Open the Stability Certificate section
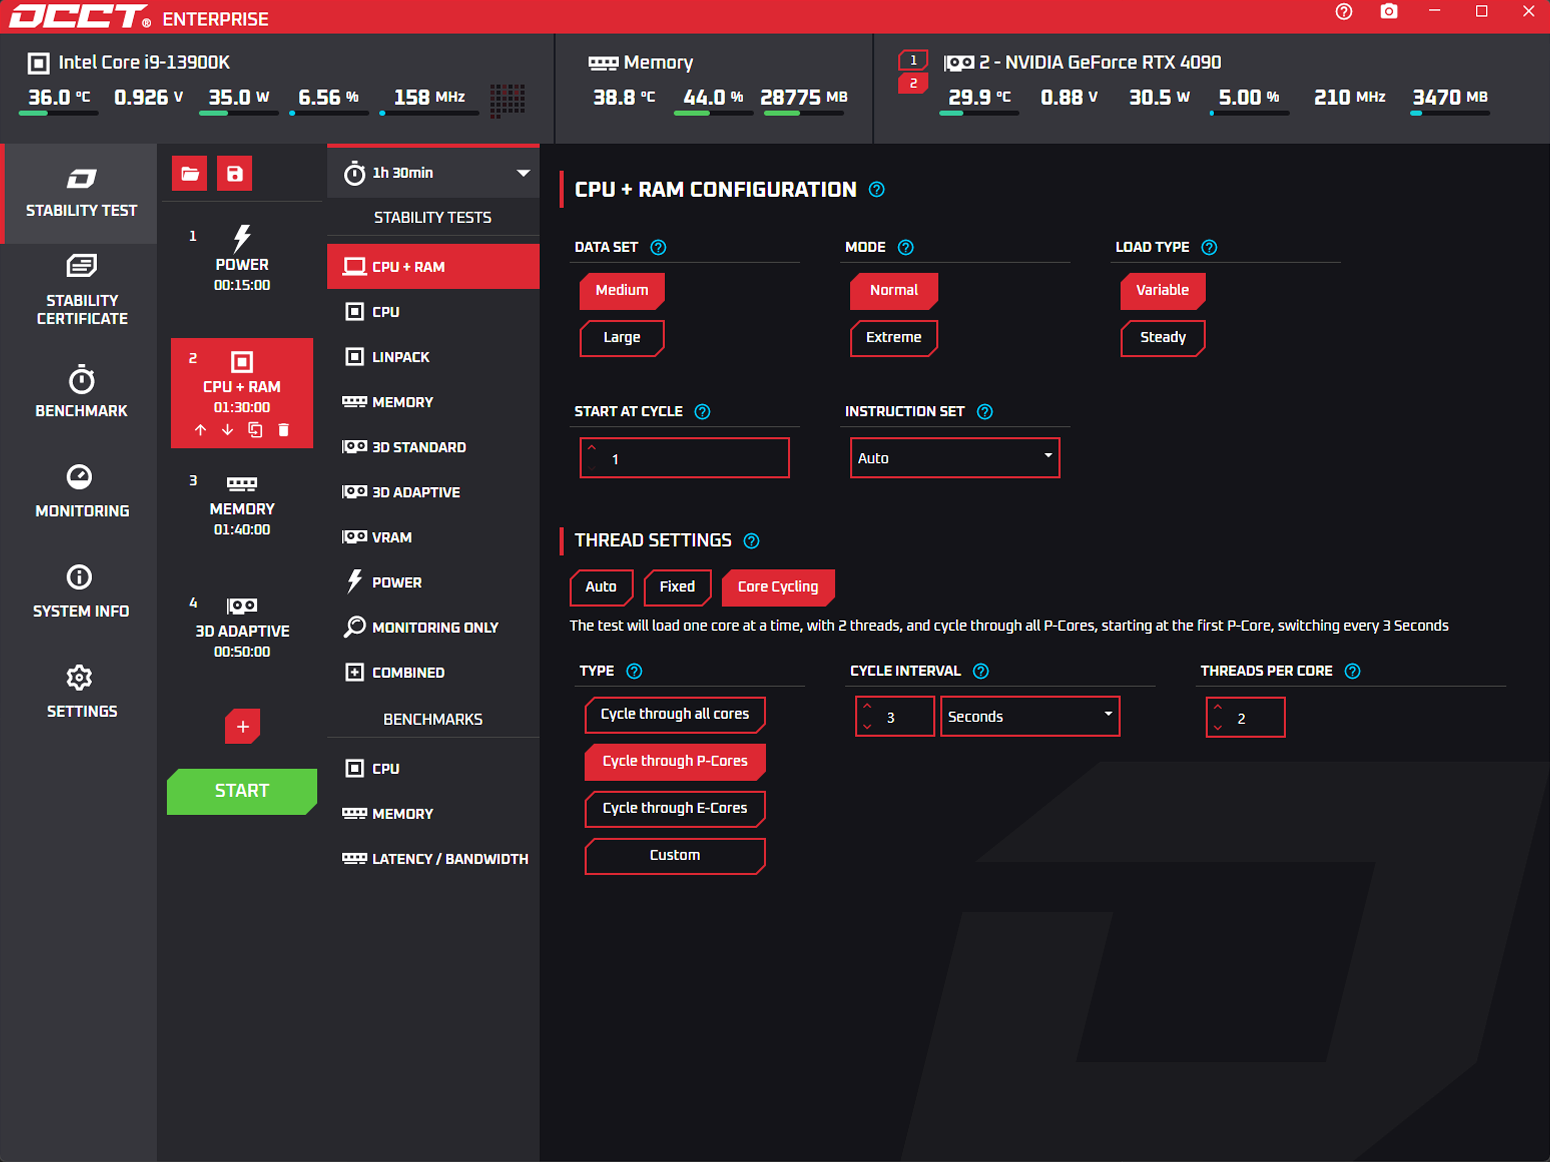 click(81, 290)
